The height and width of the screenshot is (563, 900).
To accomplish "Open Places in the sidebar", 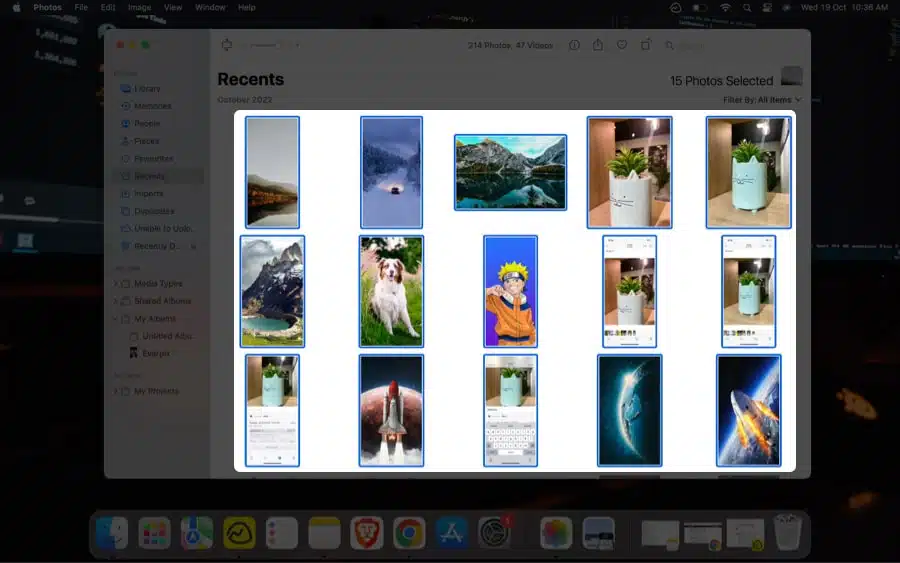I will point(158,141).
